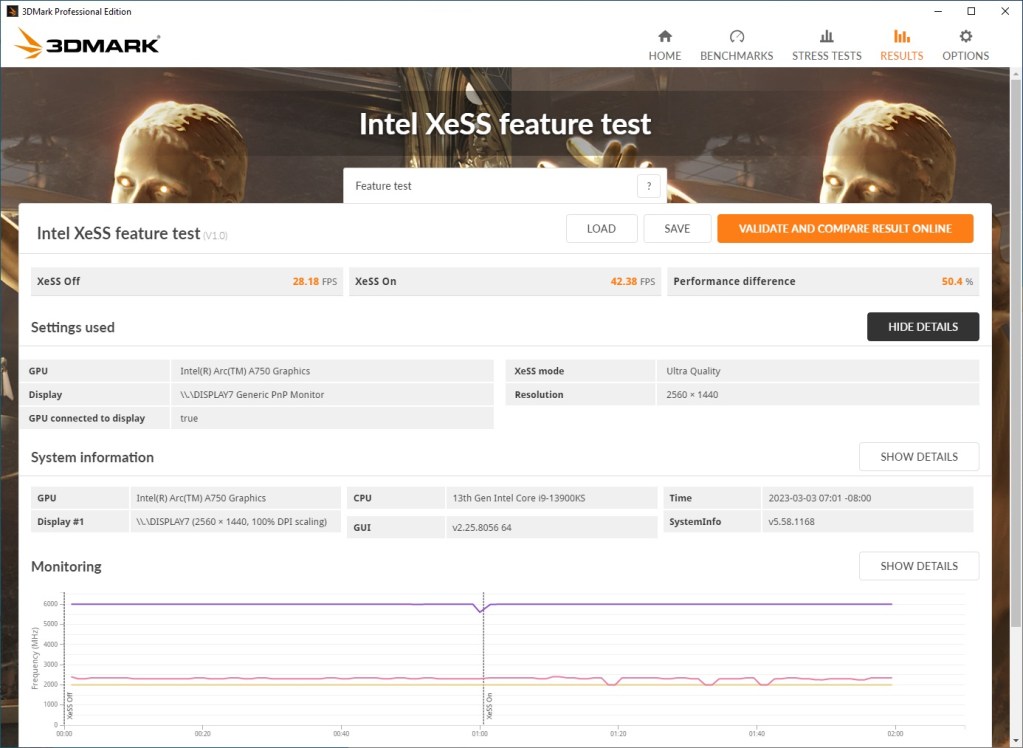
Task: Go to Benchmarks gauge icon
Action: click(737, 36)
